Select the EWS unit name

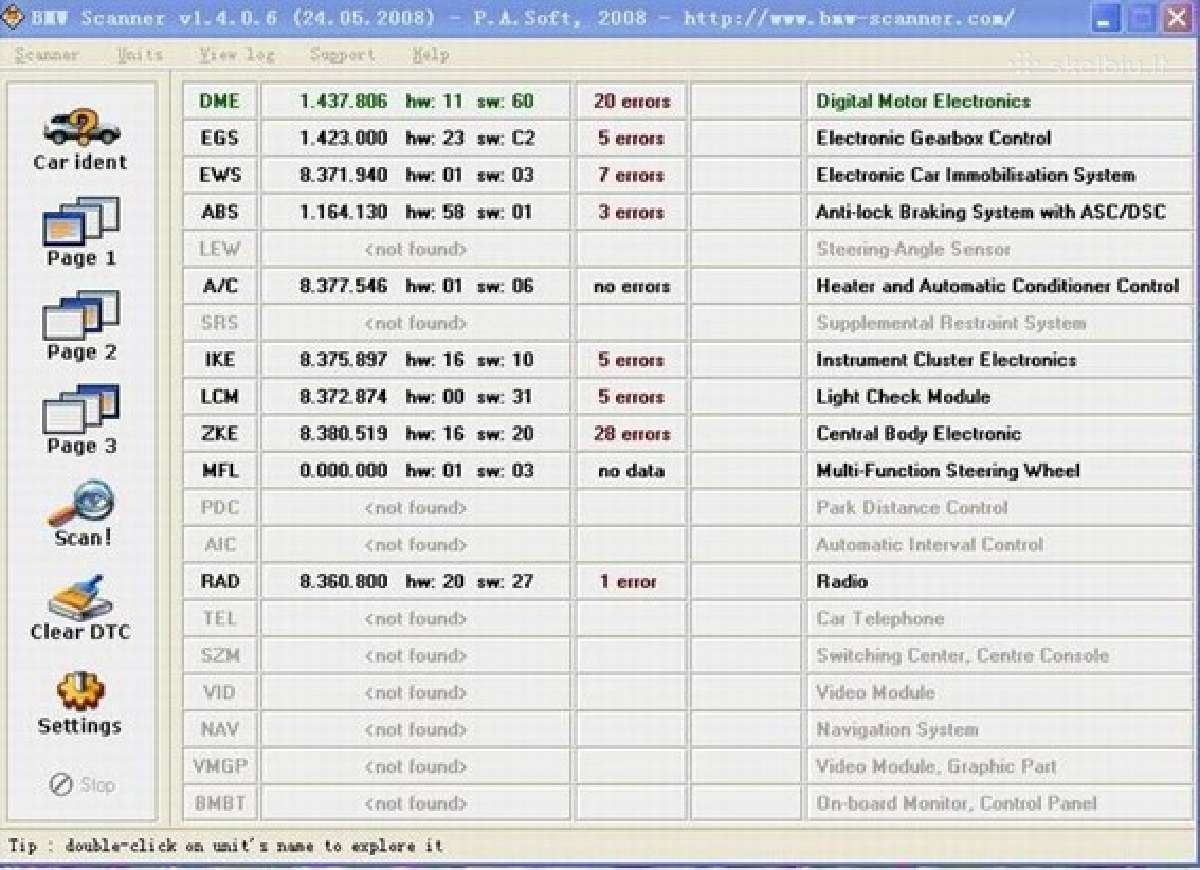coord(220,175)
